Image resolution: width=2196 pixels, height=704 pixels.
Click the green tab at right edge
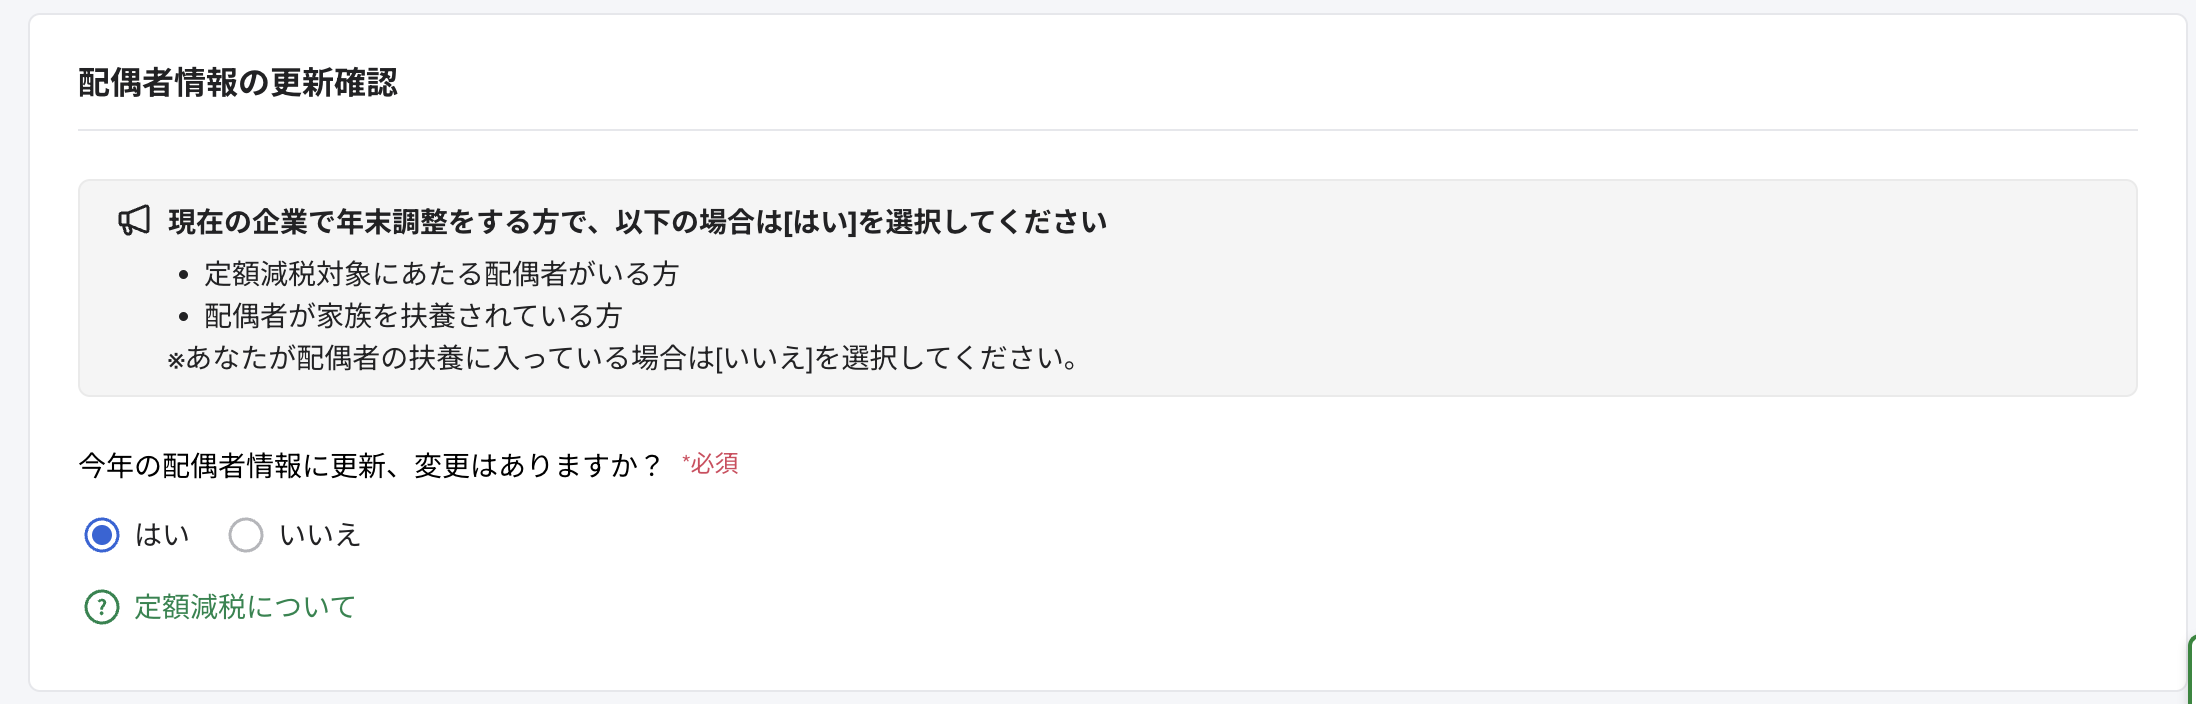pos(2191,670)
